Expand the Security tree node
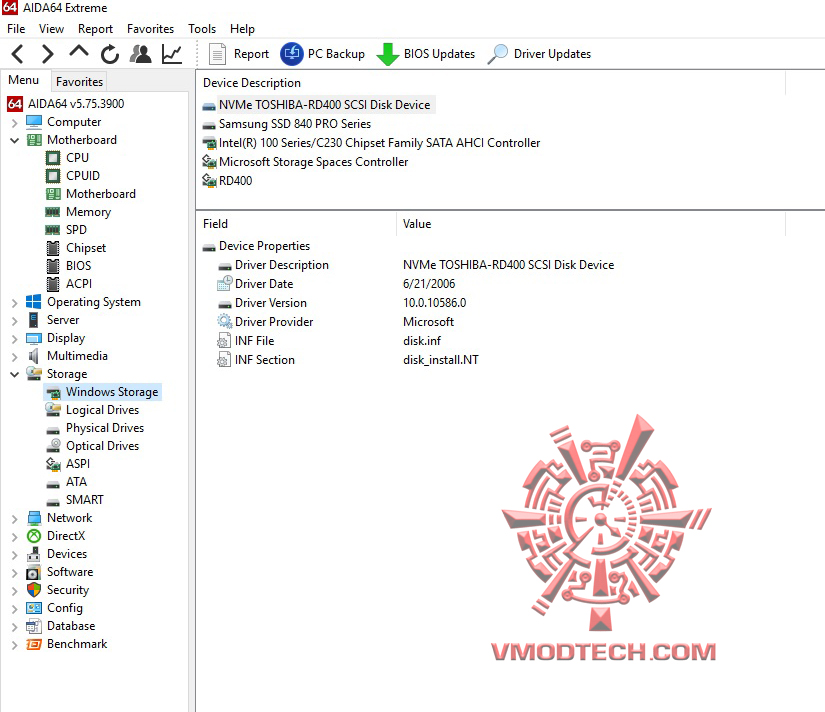The height and width of the screenshot is (712, 825). coord(15,591)
